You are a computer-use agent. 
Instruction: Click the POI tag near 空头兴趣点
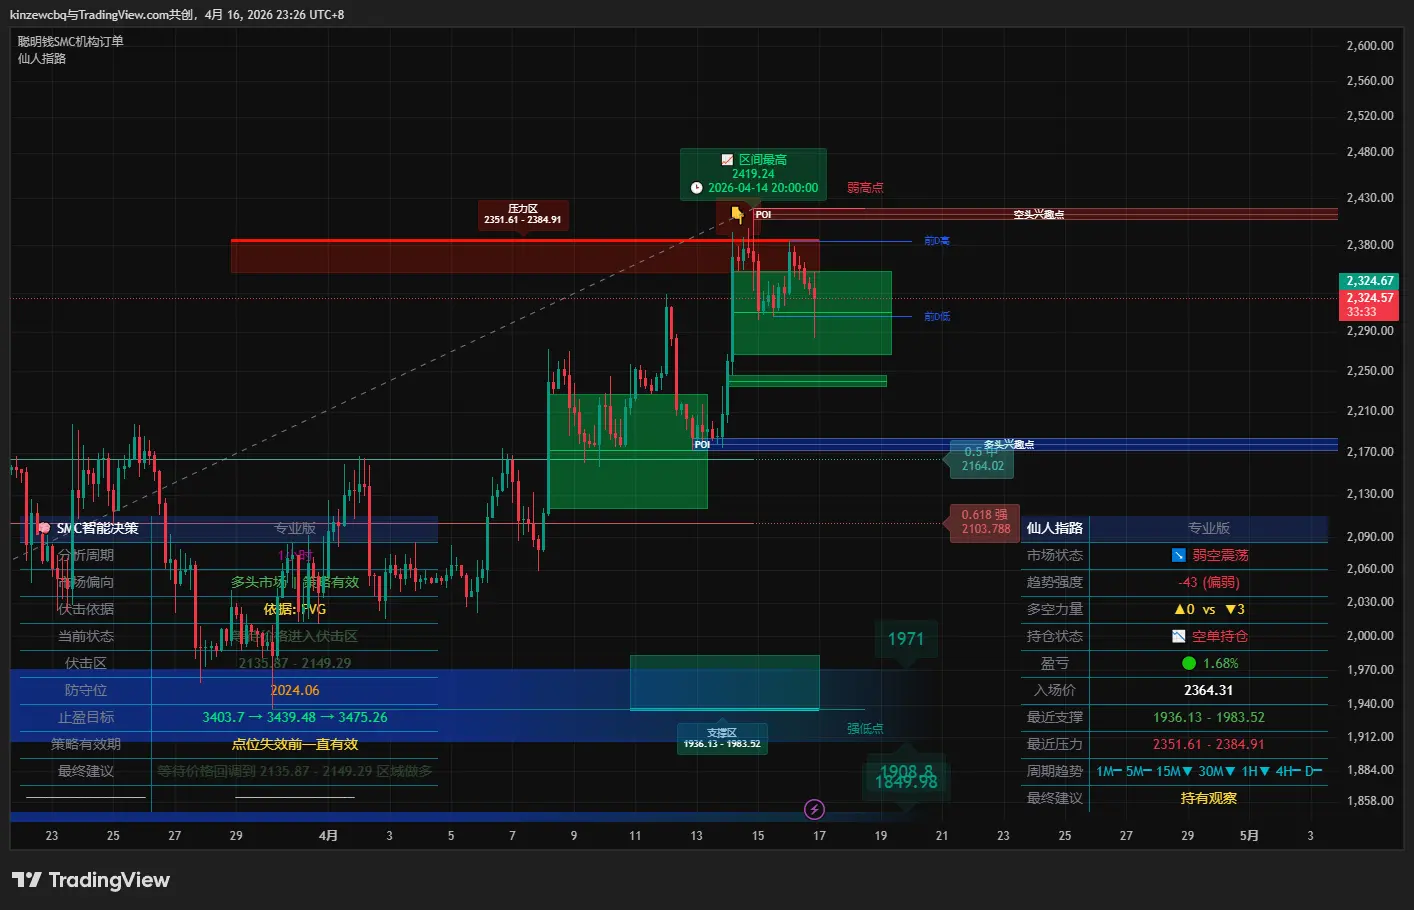coord(763,214)
